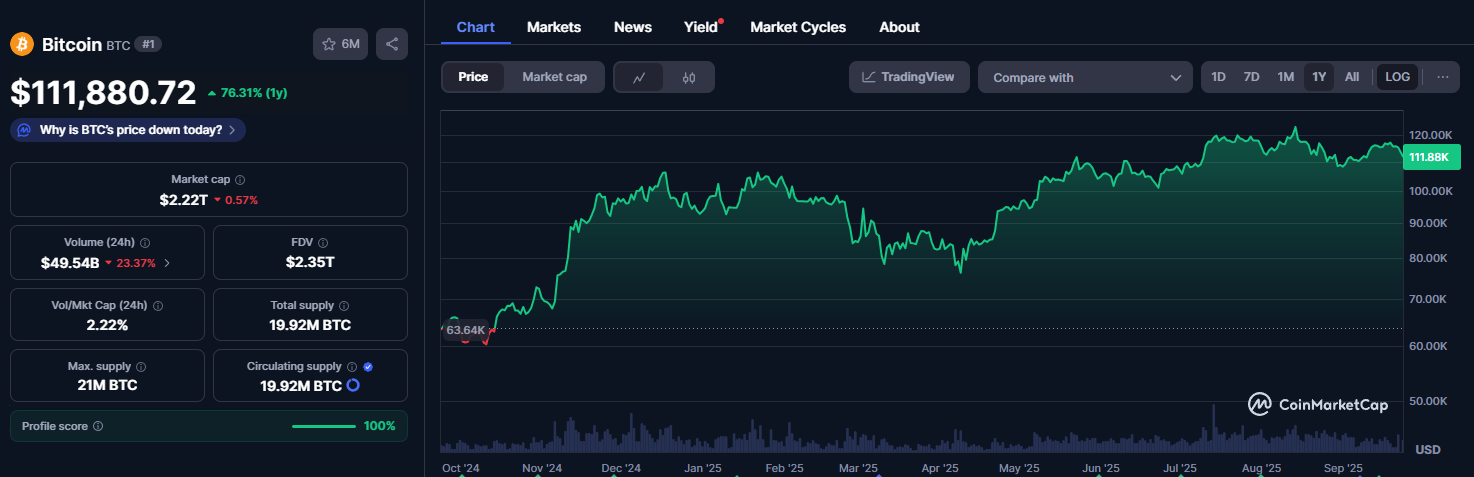Click the #1 rank badge

tap(148, 44)
